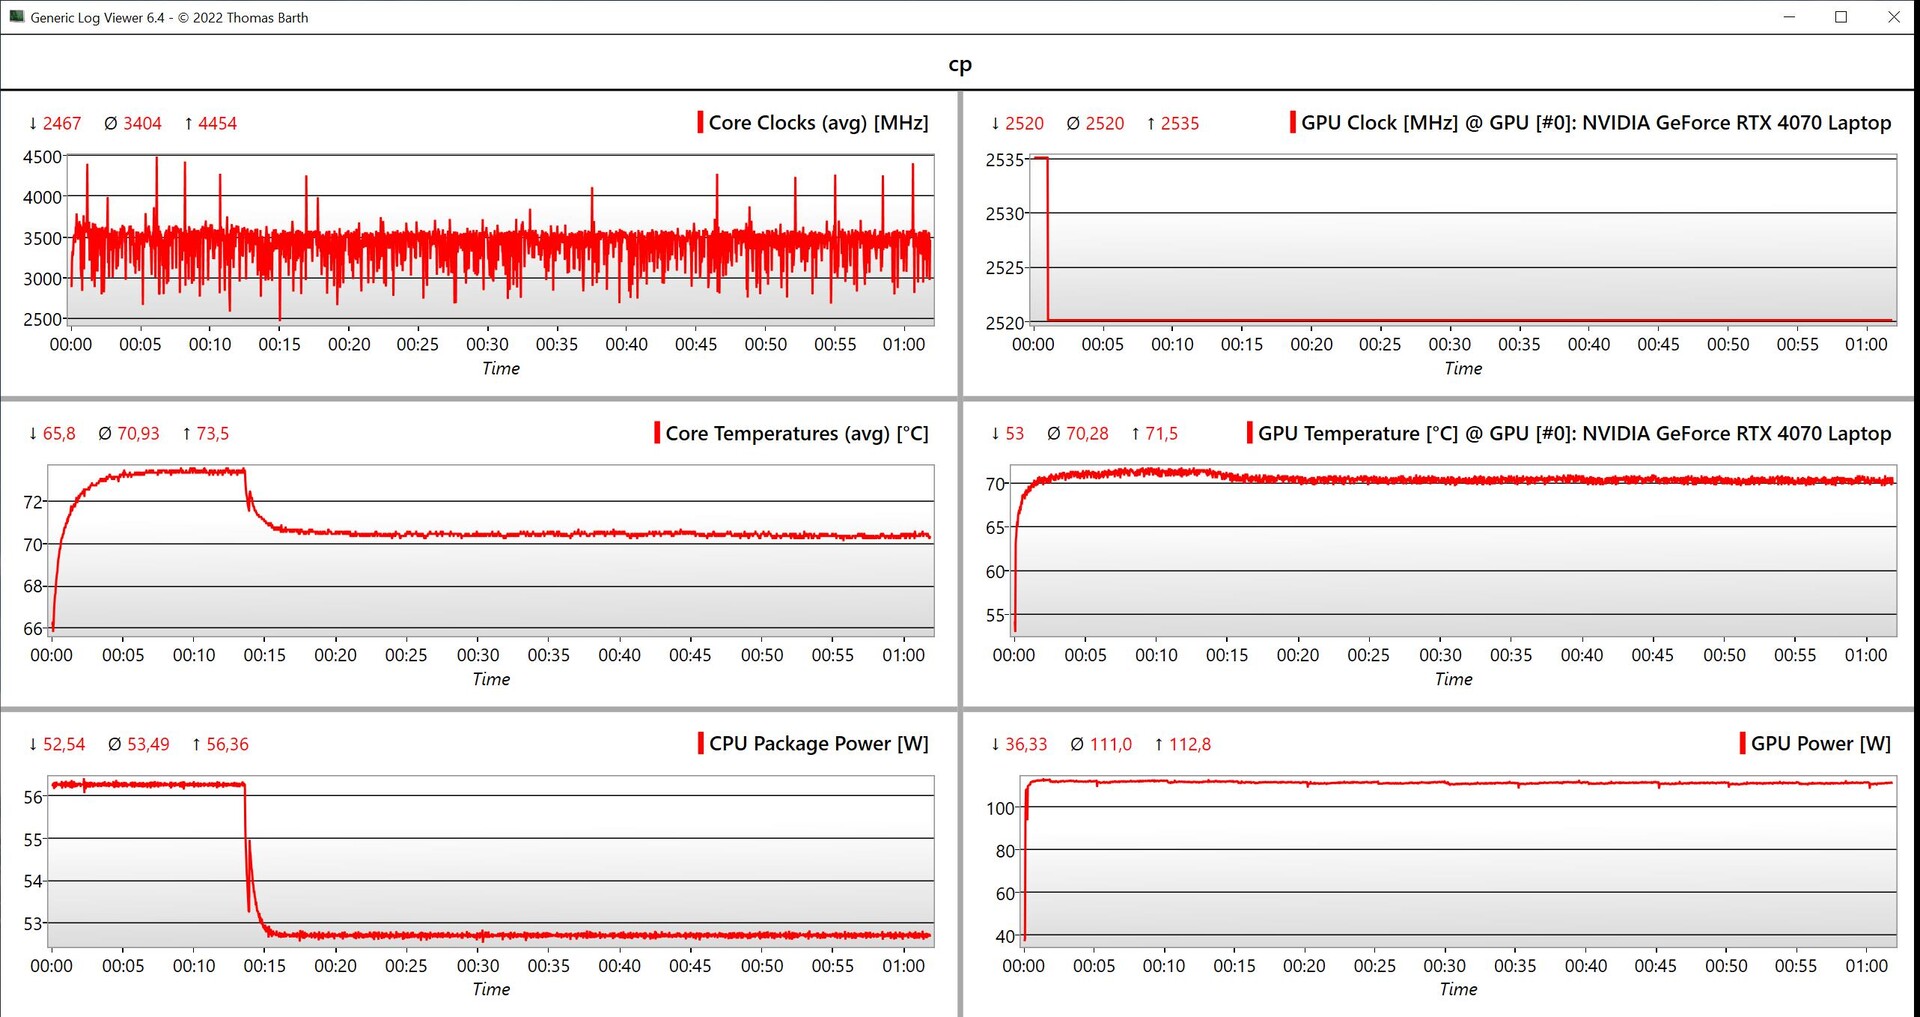This screenshot has width=1920, height=1017.
Task: Maximize the Generic Log Viewer window
Action: tap(1841, 17)
